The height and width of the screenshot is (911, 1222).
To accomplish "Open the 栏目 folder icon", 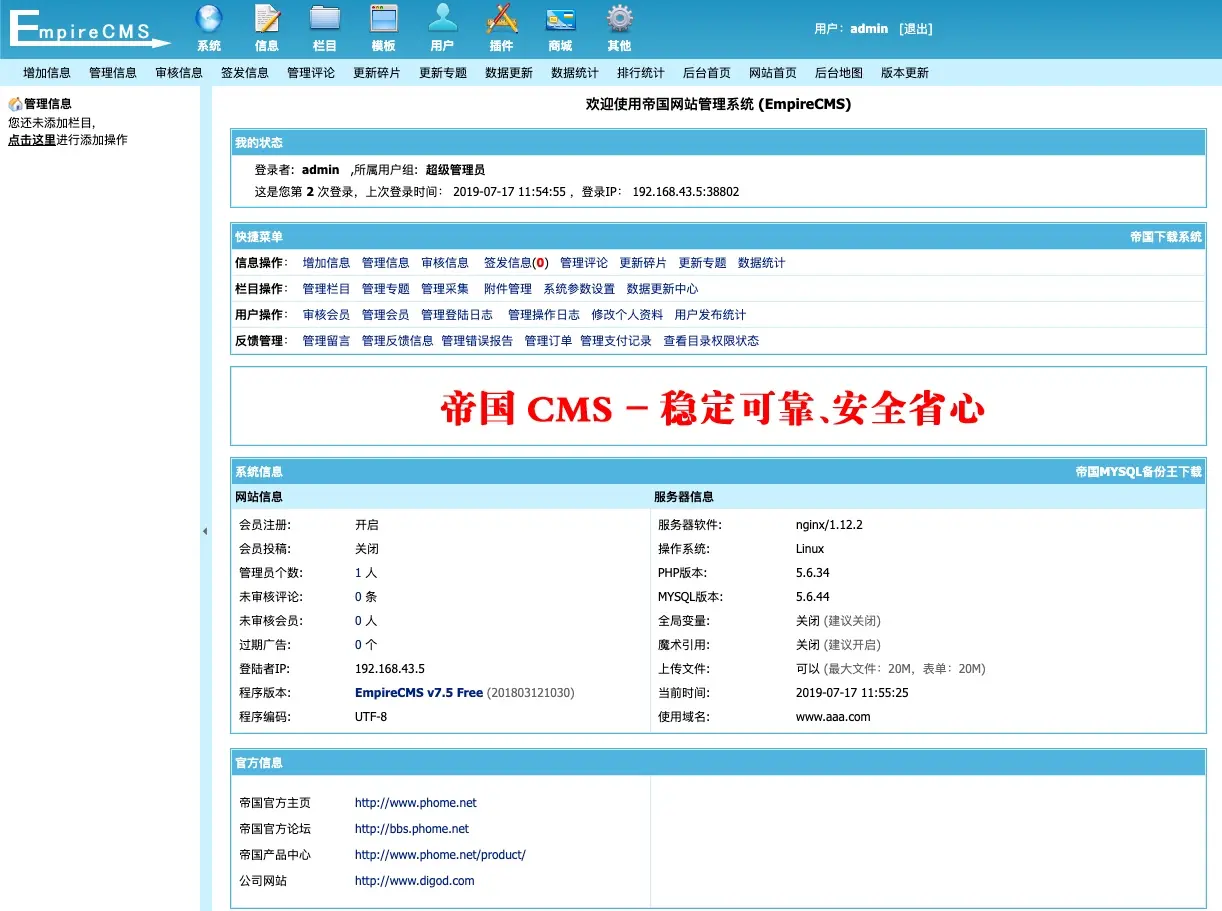I will point(325,27).
